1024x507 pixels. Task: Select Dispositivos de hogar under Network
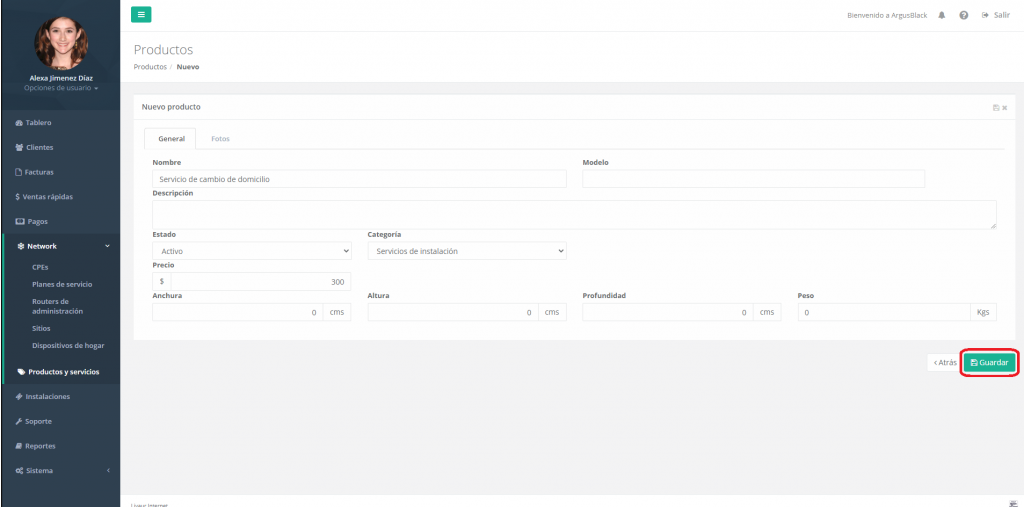[68, 346]
